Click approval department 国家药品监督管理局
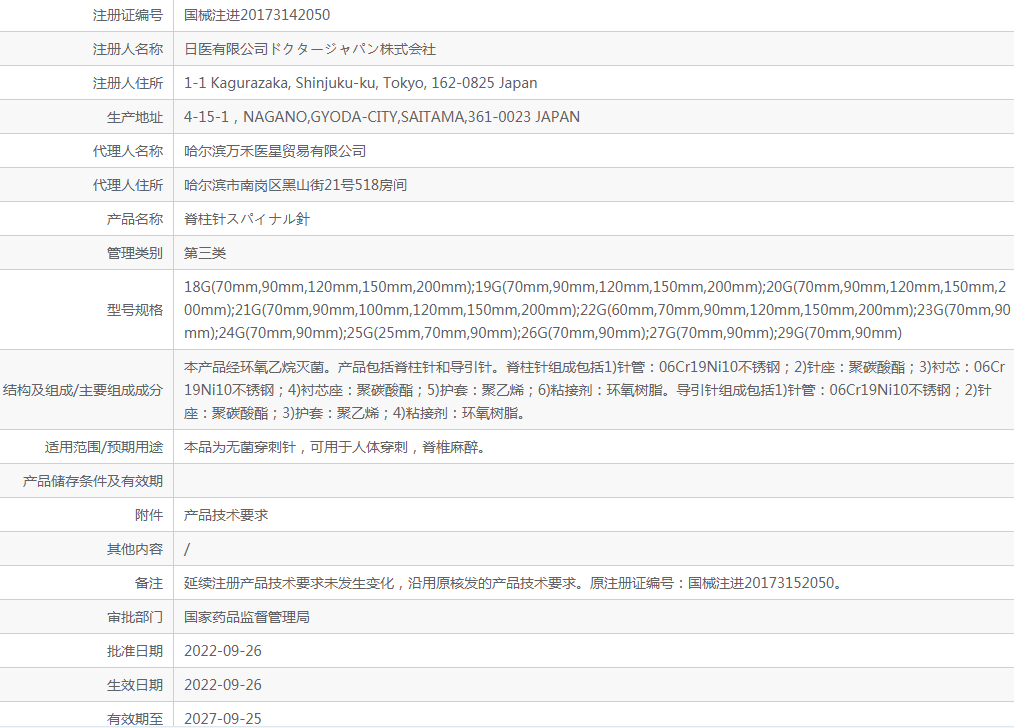Screen dimensions: 1014x728 pyautogui.click(x=246, y=617)
